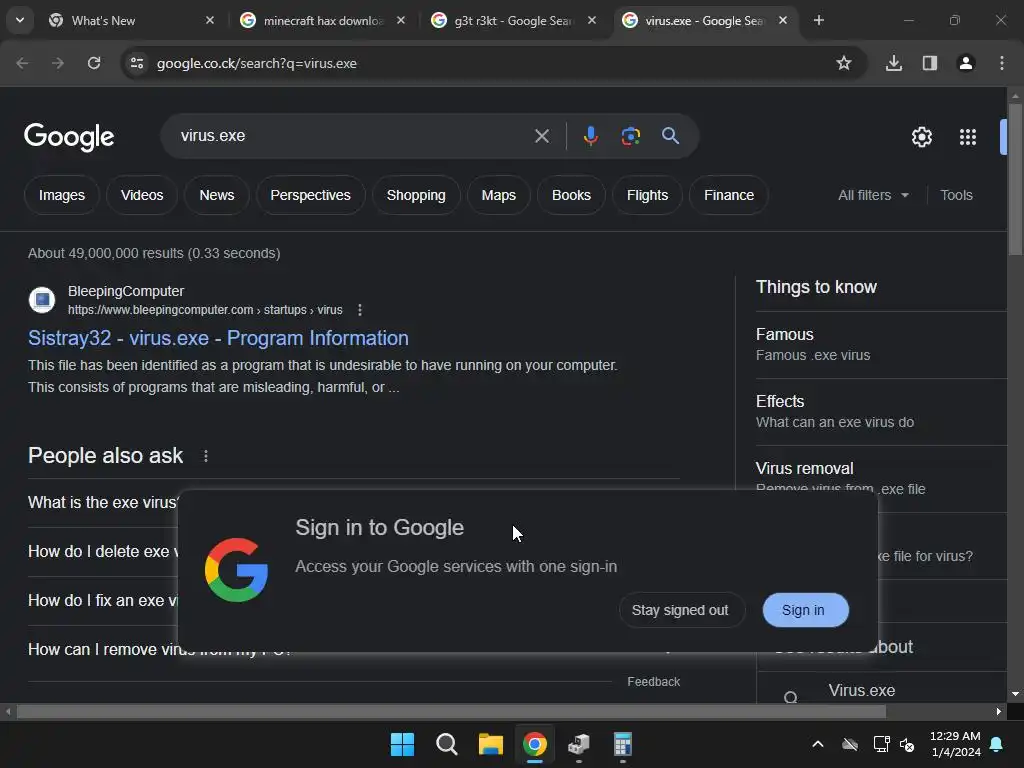Screen dimensions: 1024x768
Task: Switch to the g3t r3kt Google Search tab
Action: (x=513, y=21)
